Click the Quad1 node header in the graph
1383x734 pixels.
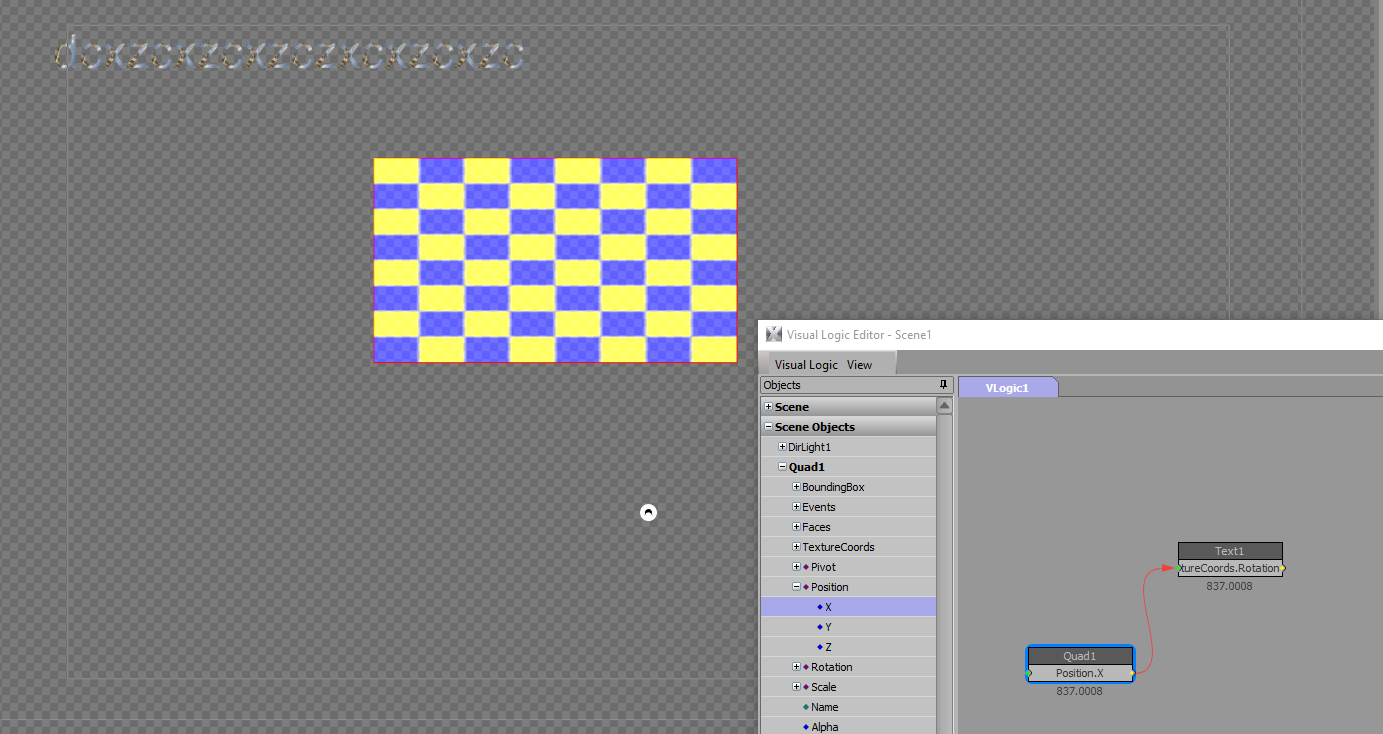click(x=1080, y=656)
